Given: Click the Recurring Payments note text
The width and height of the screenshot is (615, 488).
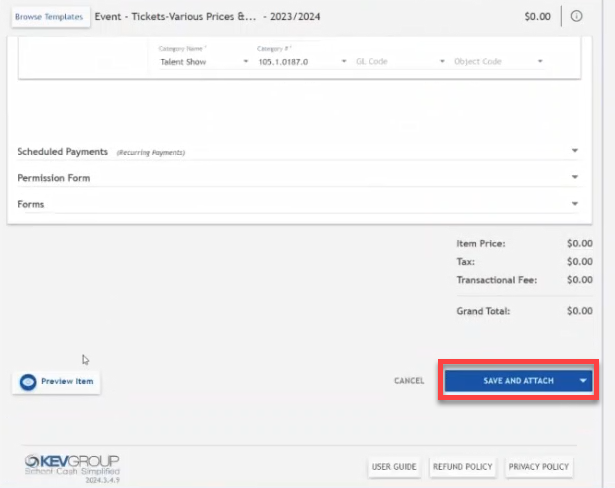Looking at the screenshot, I should click(151, 153).
